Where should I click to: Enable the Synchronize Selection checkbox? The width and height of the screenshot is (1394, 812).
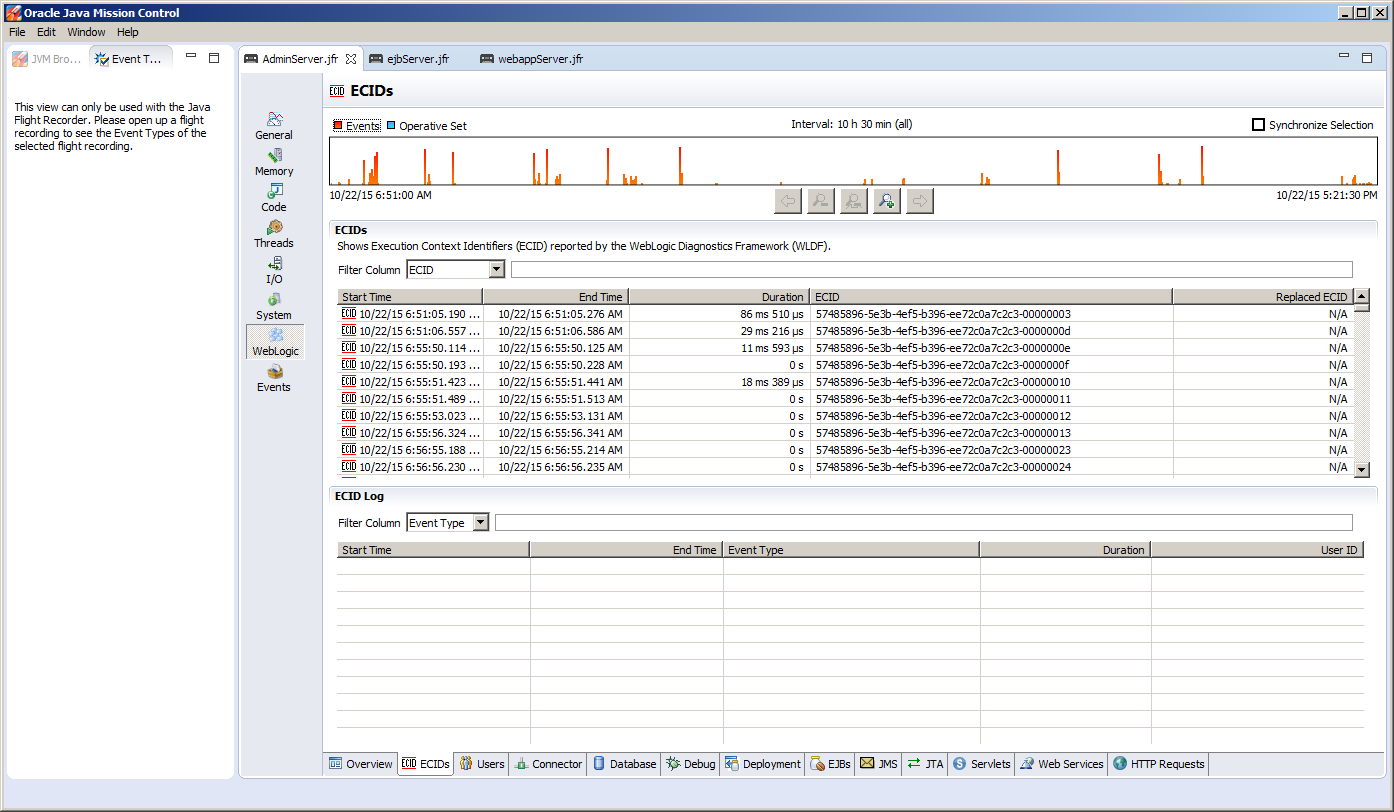coord(1259,125)
